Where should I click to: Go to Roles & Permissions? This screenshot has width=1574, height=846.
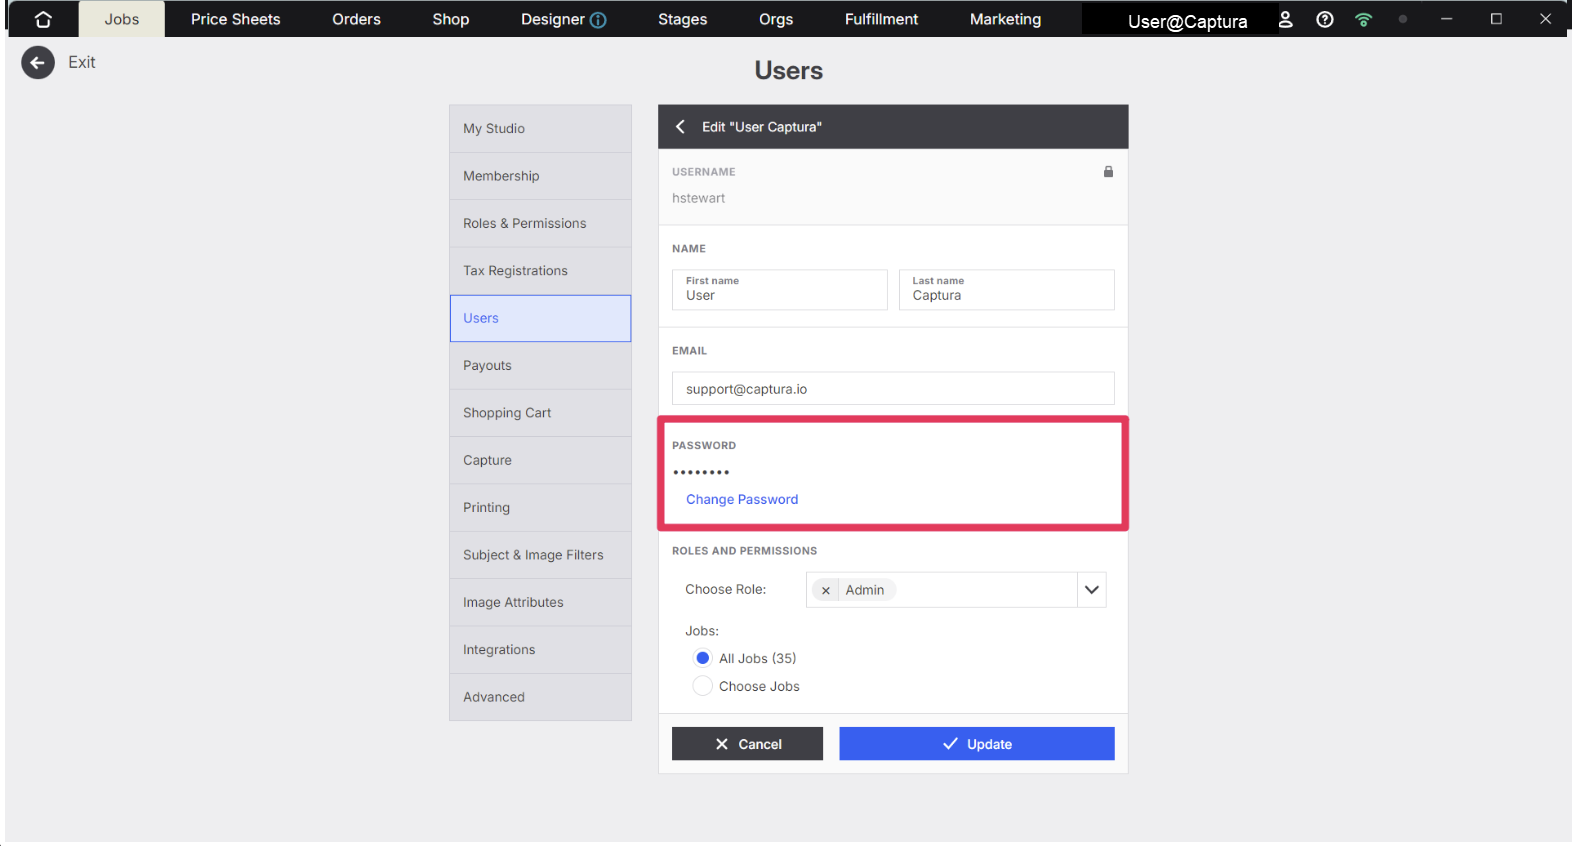click(540, 224)
